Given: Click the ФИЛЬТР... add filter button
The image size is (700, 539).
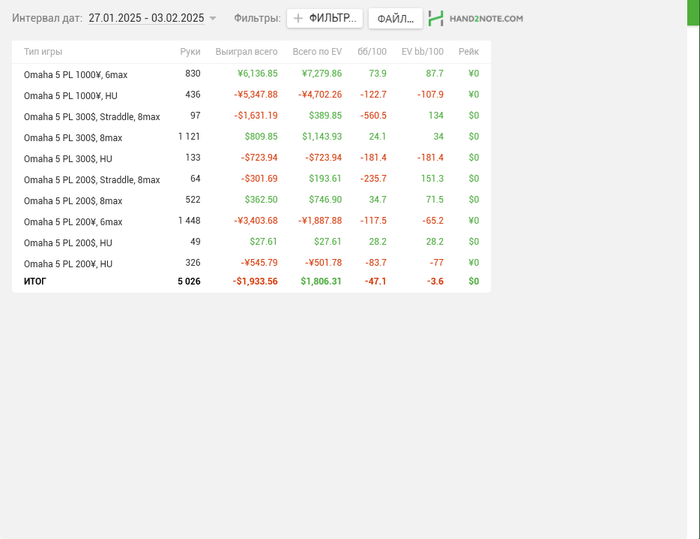Looking at the screenshot, I should click(325, 18).
